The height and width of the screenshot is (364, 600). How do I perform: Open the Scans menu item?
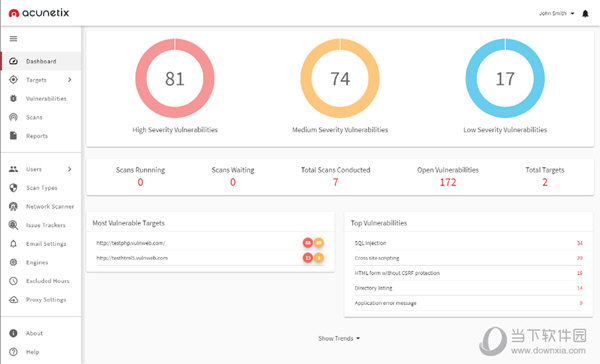pos(41,117)
